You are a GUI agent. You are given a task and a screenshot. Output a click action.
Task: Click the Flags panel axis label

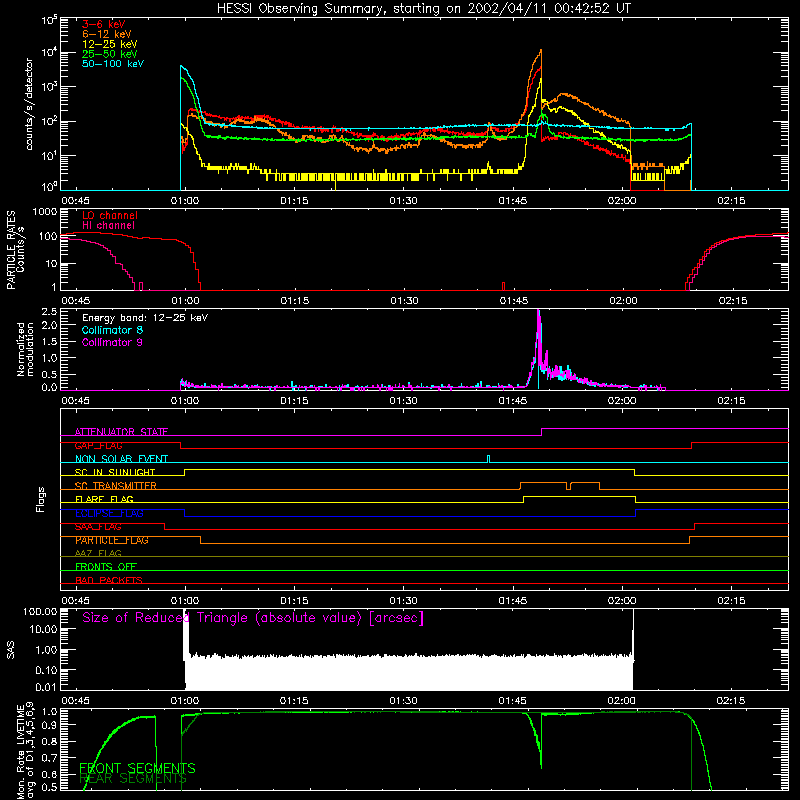tap(41, 499)
